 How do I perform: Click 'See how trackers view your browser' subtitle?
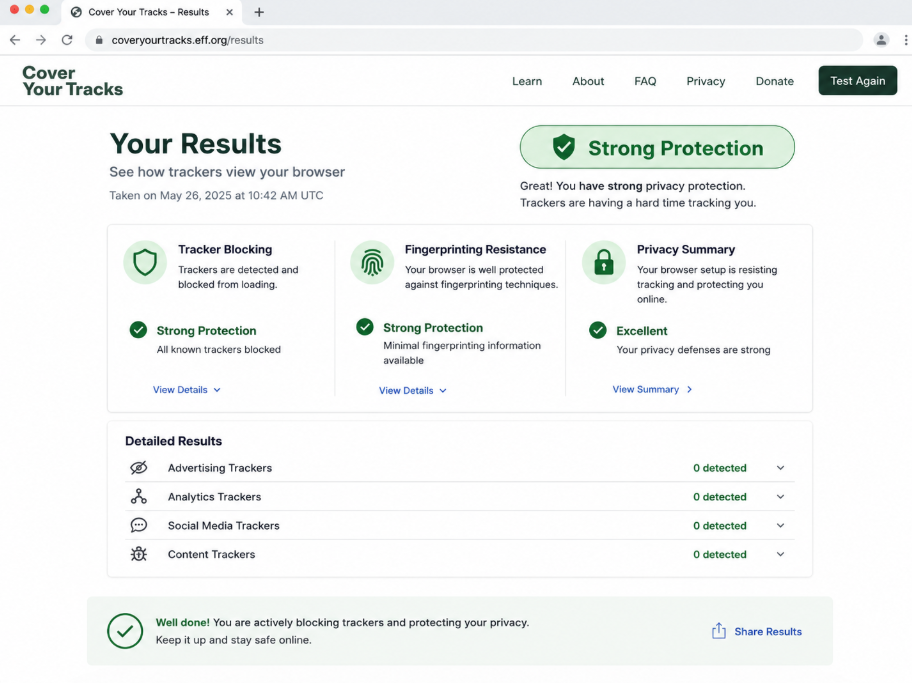[227, 172]
